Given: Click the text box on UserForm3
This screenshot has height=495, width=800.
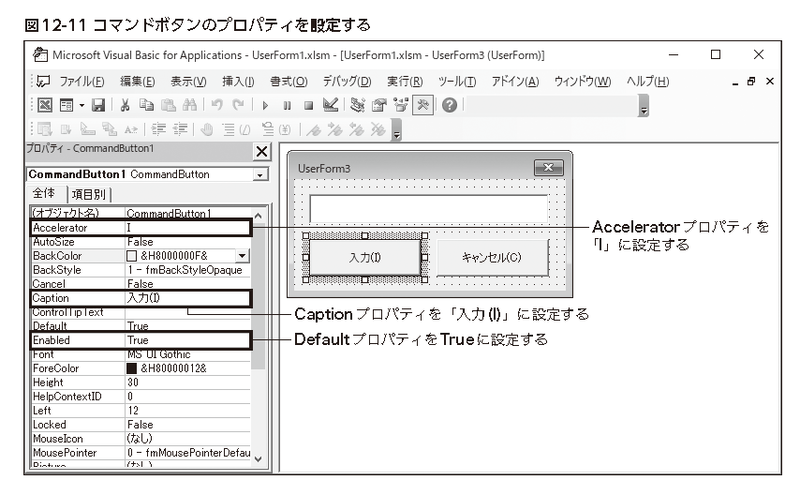Looking at the screenshot, I should tap(429, 208).
